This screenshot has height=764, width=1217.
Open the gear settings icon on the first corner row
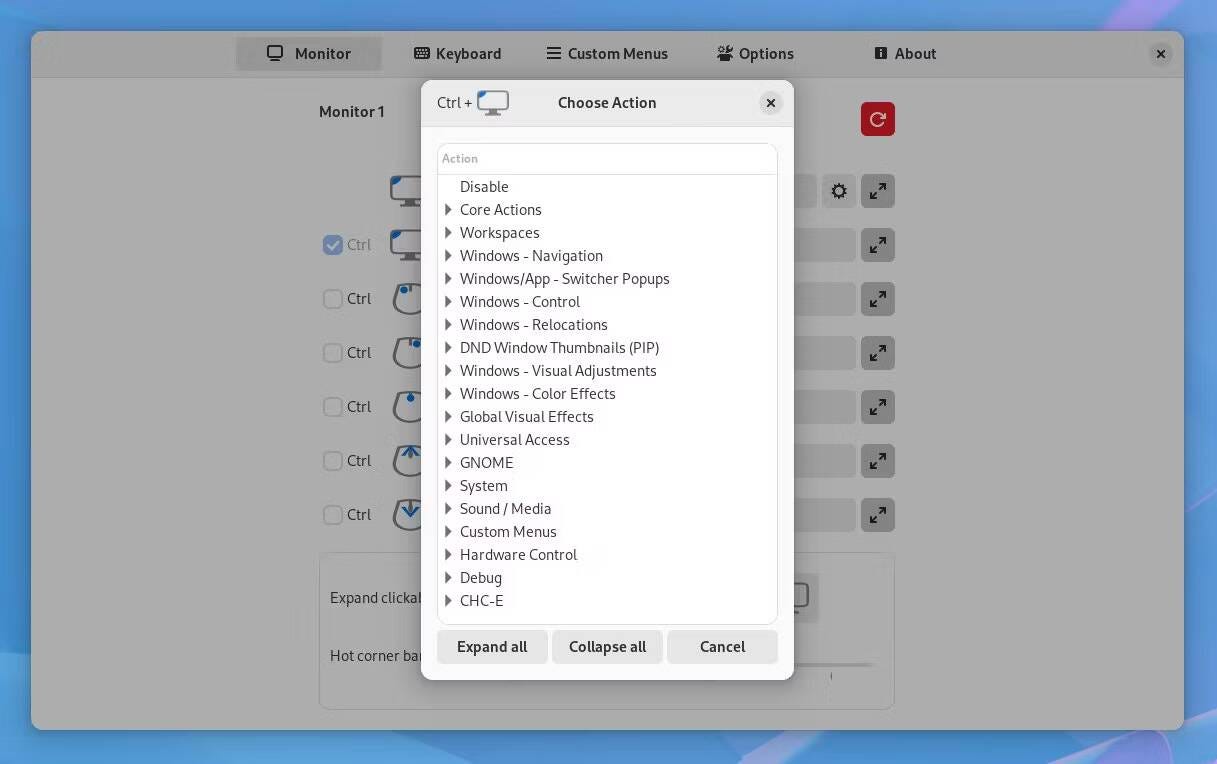coord(838,191)
